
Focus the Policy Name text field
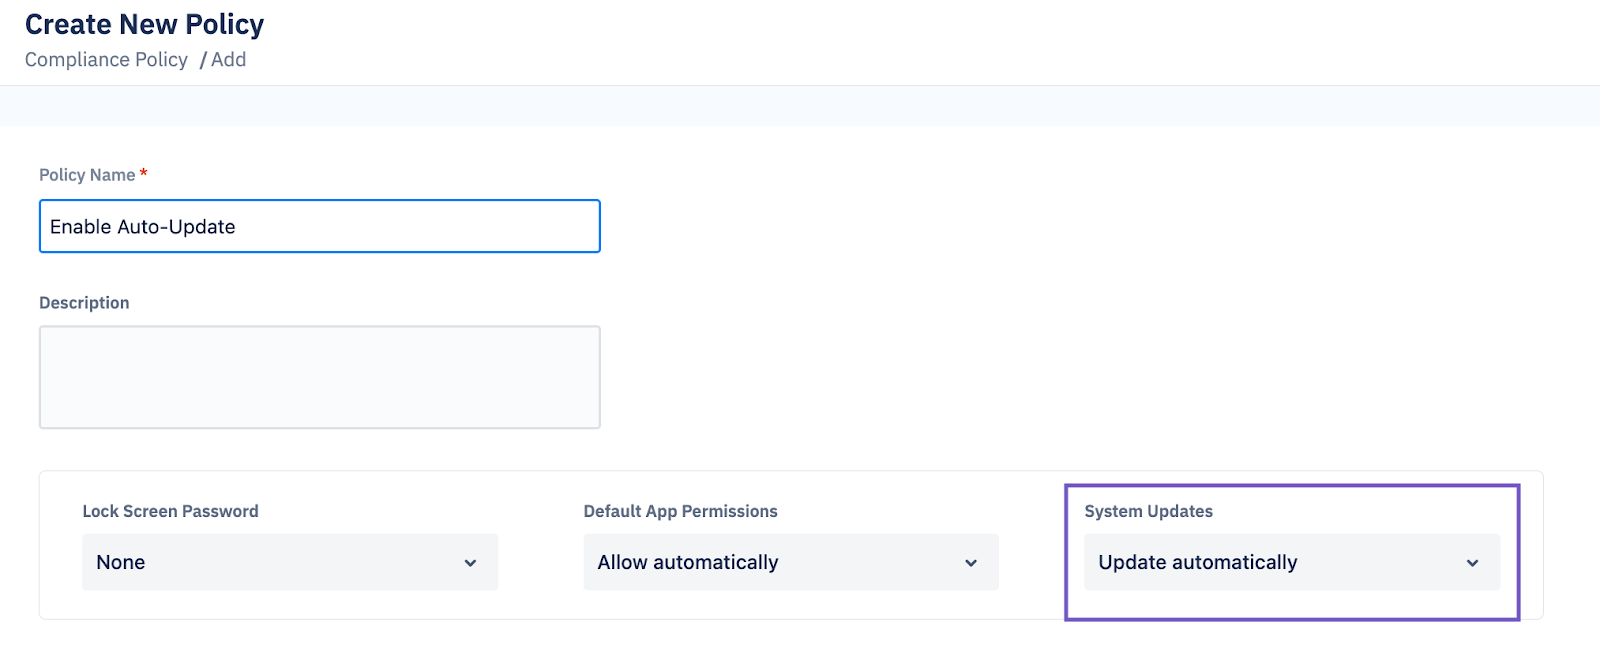(320, 226)
